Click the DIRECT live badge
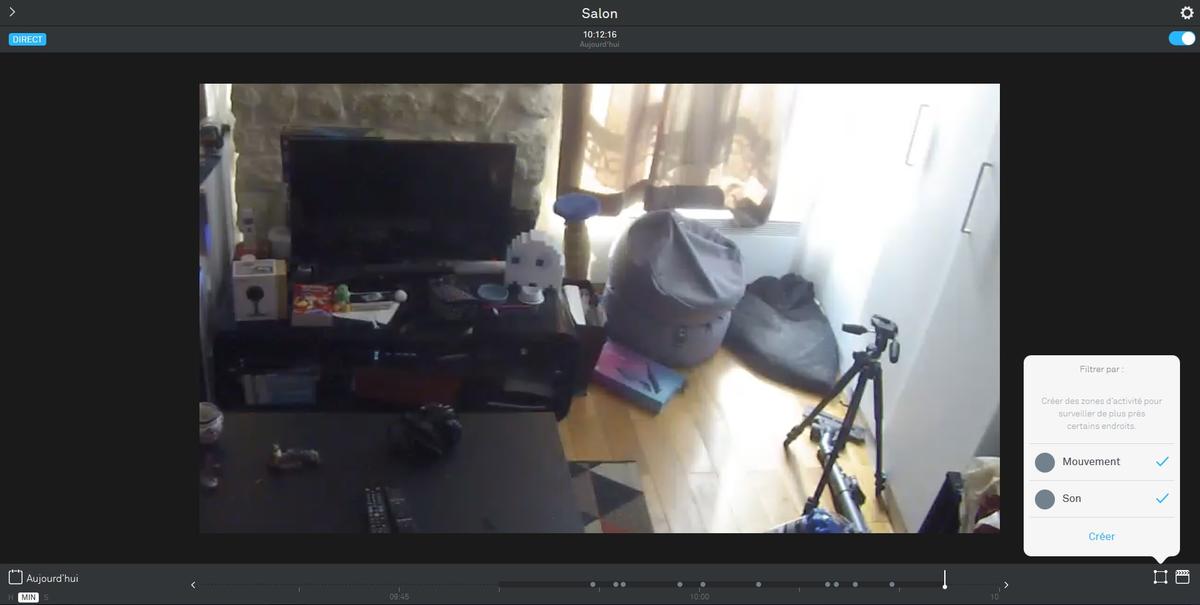1200x605 pixels. (28, 39)
